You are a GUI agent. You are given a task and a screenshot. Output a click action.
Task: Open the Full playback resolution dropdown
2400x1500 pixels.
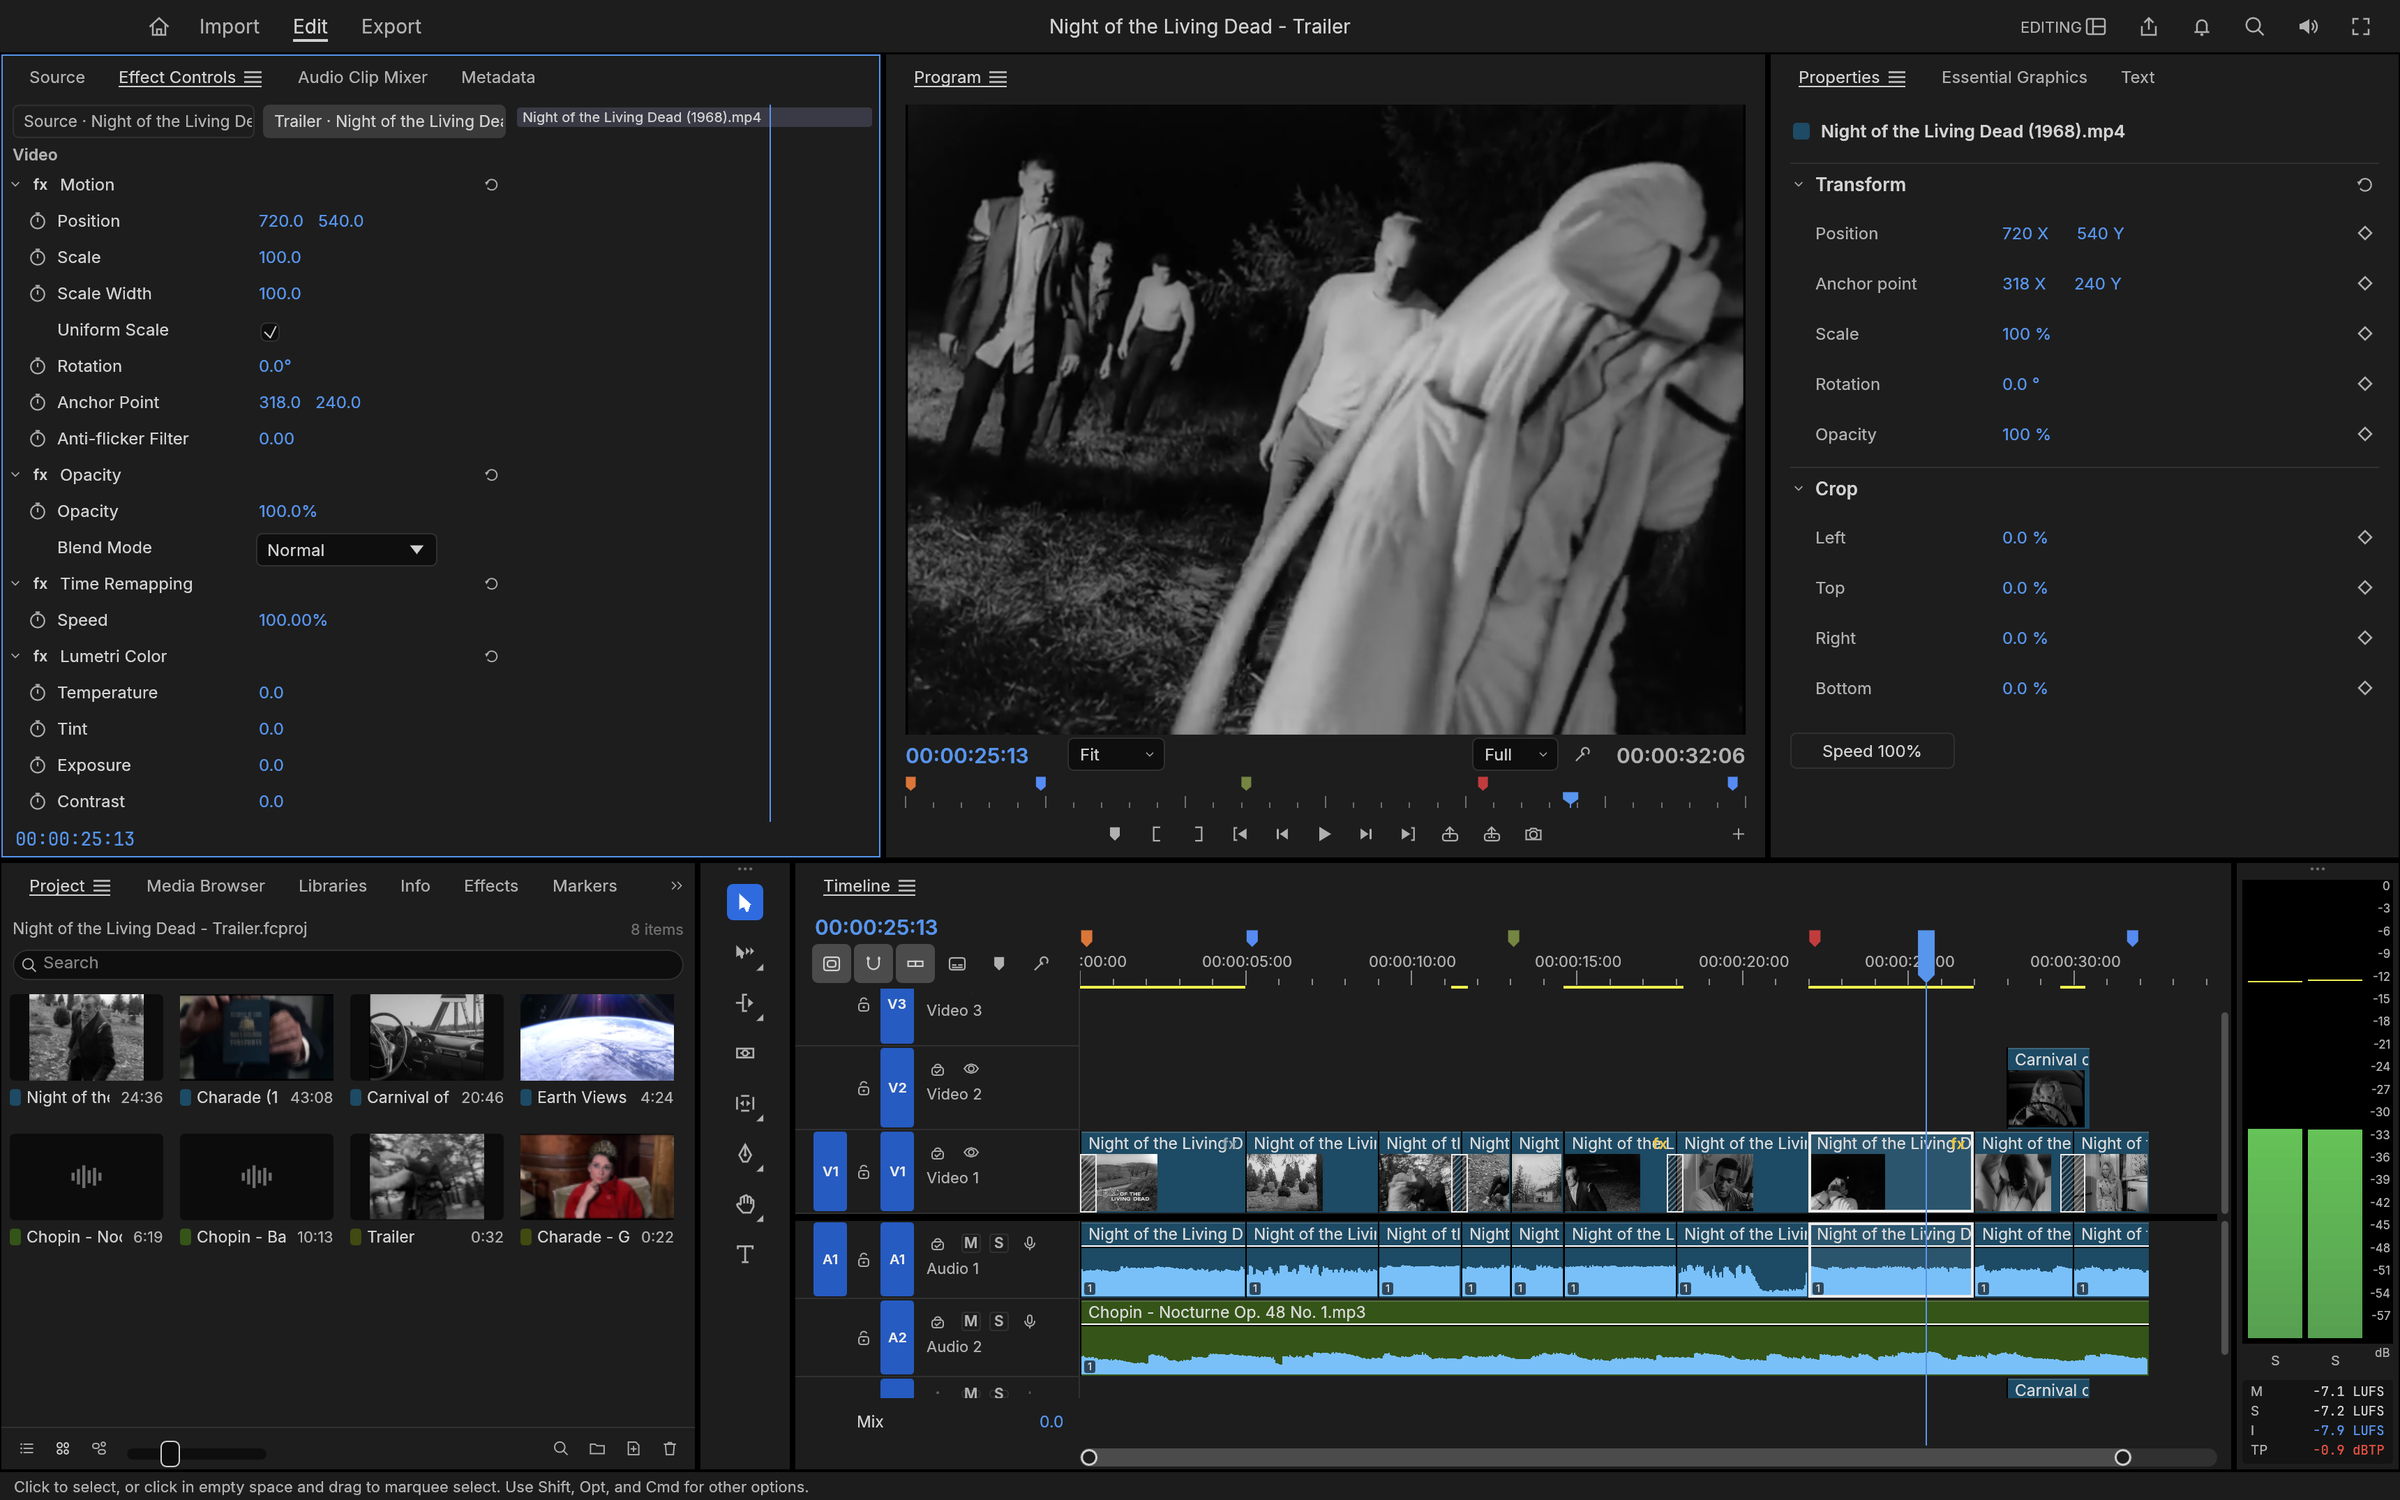coord(1515,755)
